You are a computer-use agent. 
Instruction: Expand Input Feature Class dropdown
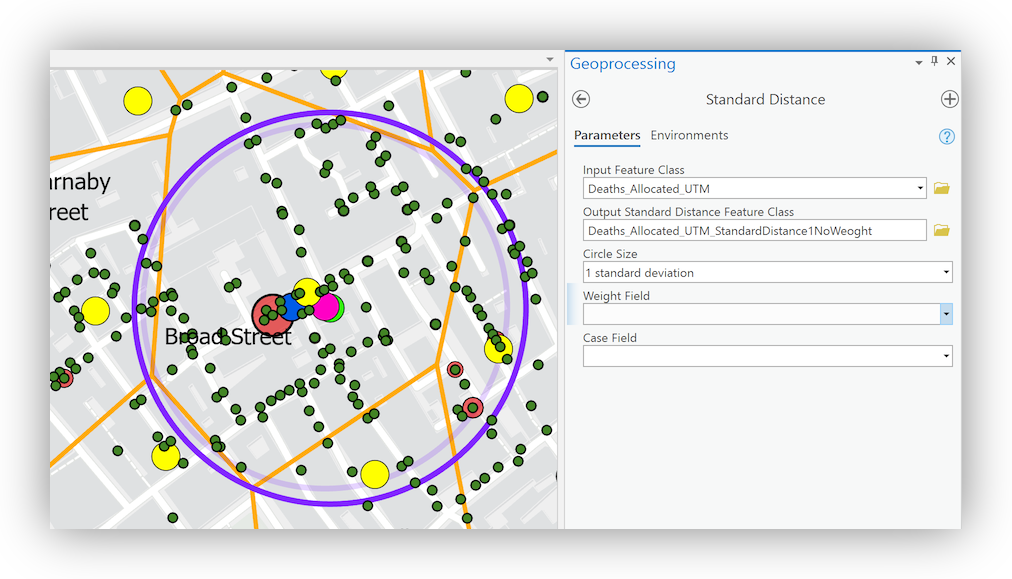click(920, 188)
